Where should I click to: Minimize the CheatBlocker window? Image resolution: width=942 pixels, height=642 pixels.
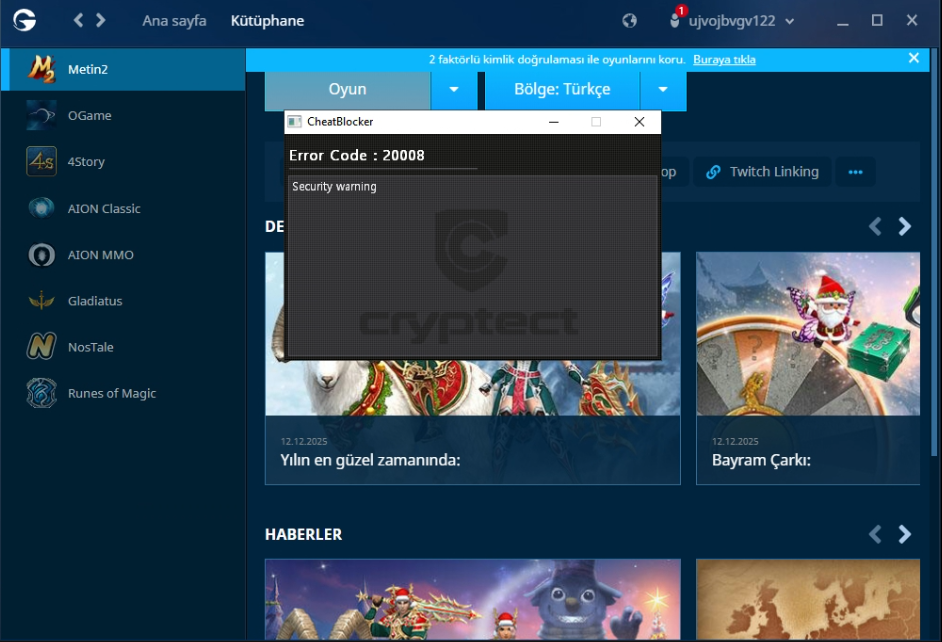coord(553,122)
